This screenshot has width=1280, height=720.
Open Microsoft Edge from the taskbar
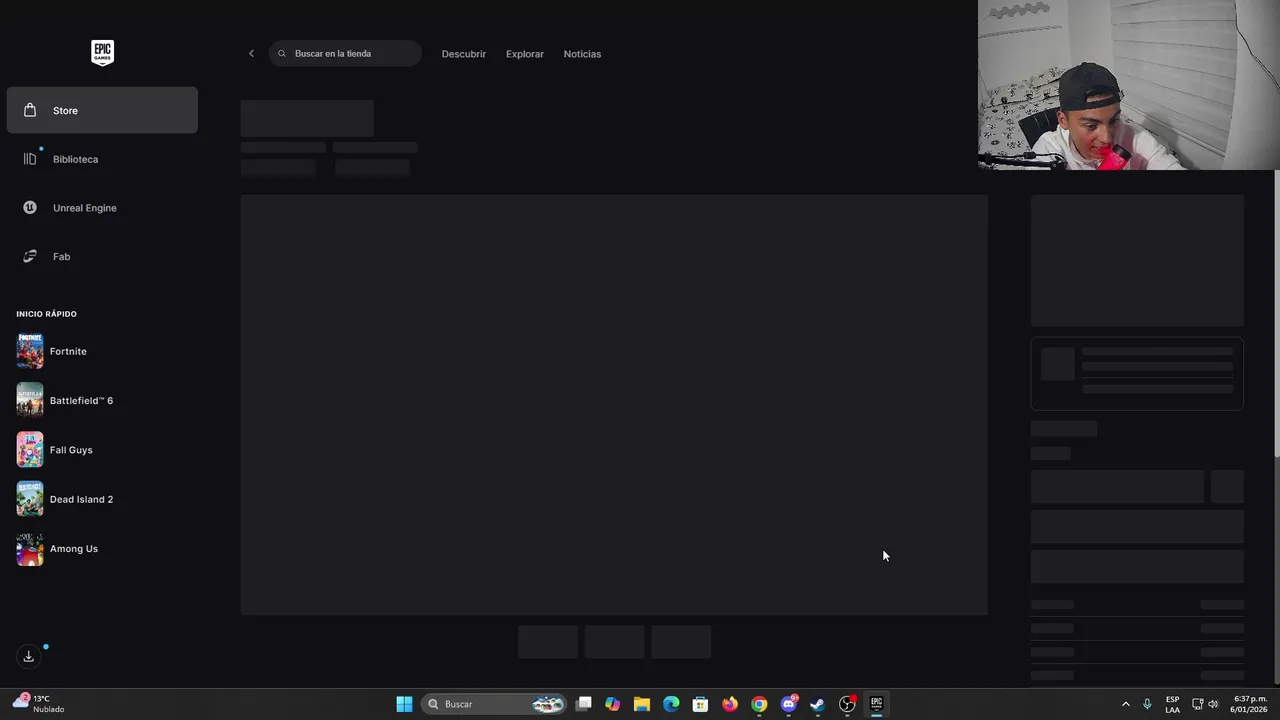(x=671, y=704)
